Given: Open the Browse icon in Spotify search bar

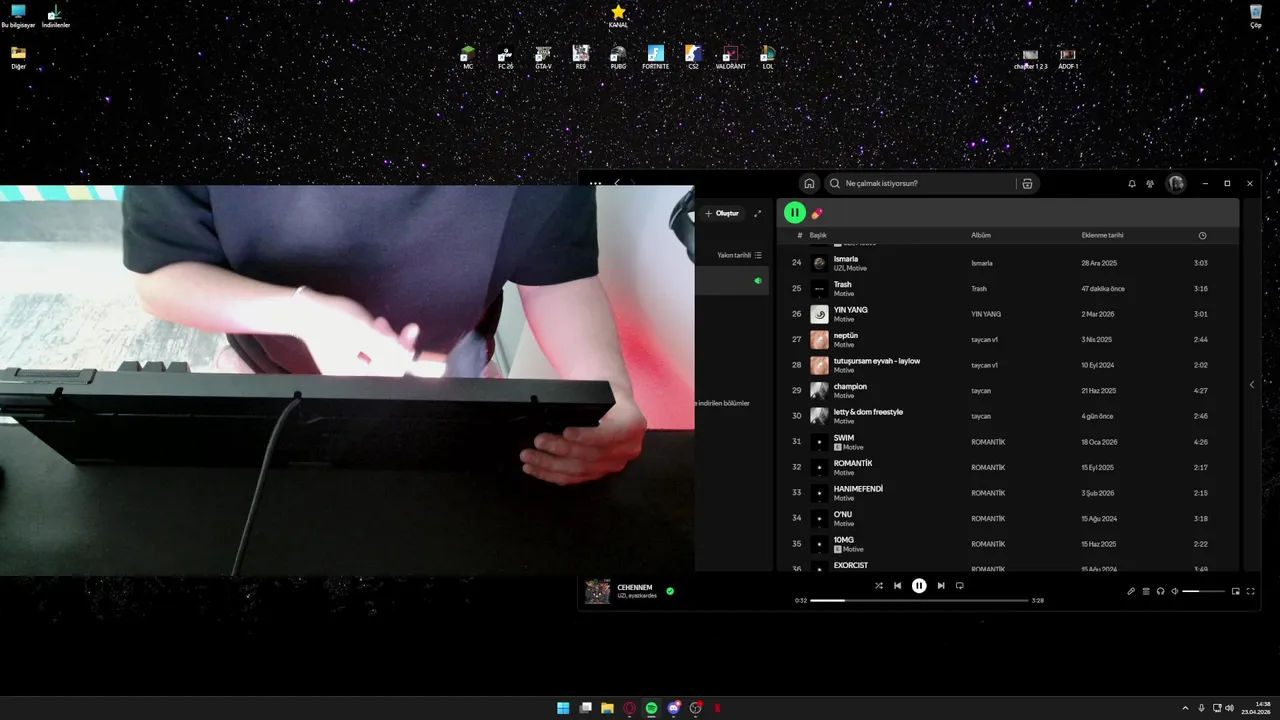Looking at the screenshot, I should point(1027,183).
